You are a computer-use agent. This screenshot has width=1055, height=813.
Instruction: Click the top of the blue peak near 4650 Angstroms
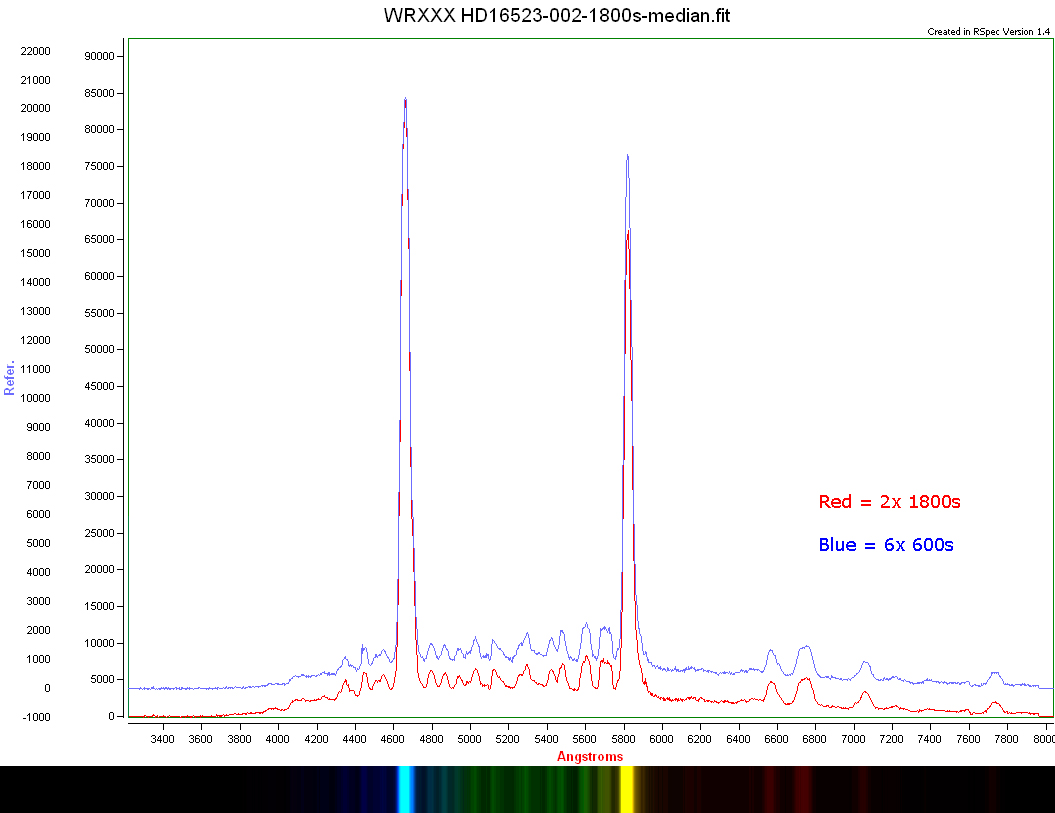[405, 99]
